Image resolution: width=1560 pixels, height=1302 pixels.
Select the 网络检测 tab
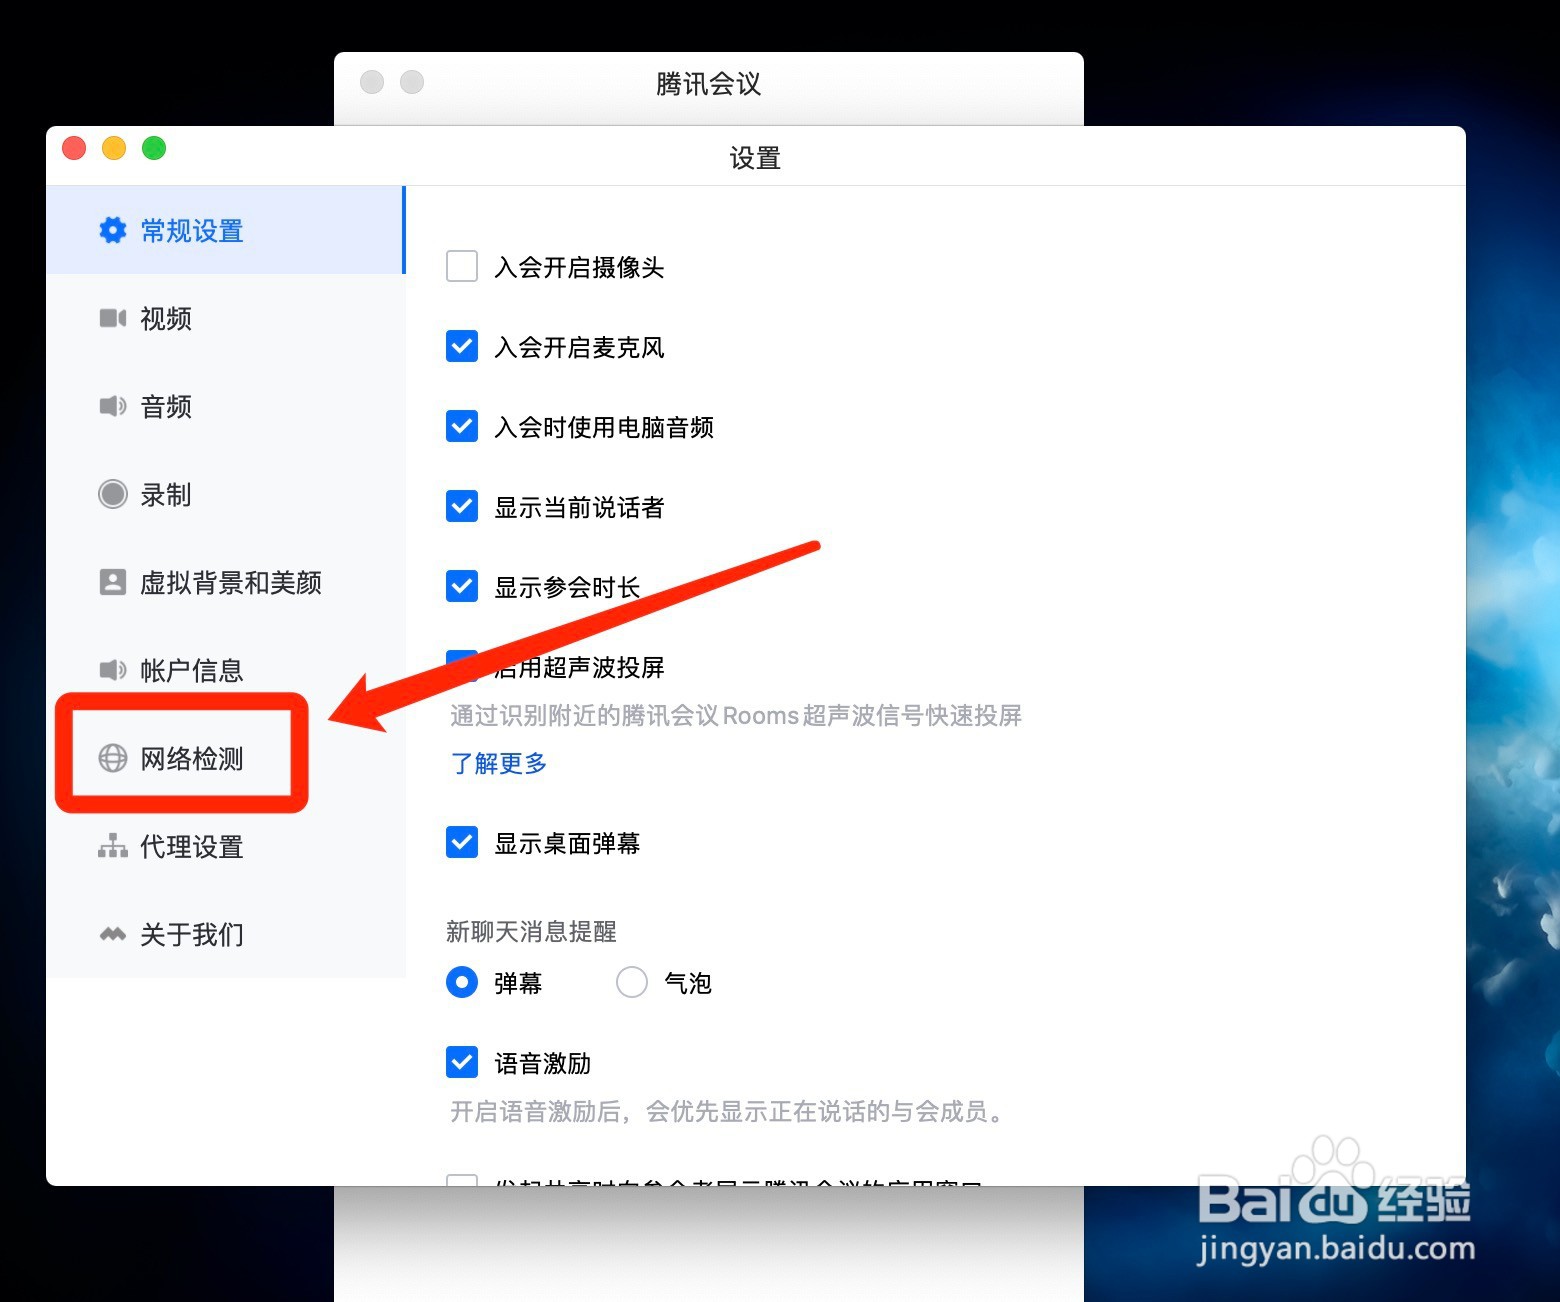[x=225, y=758]
